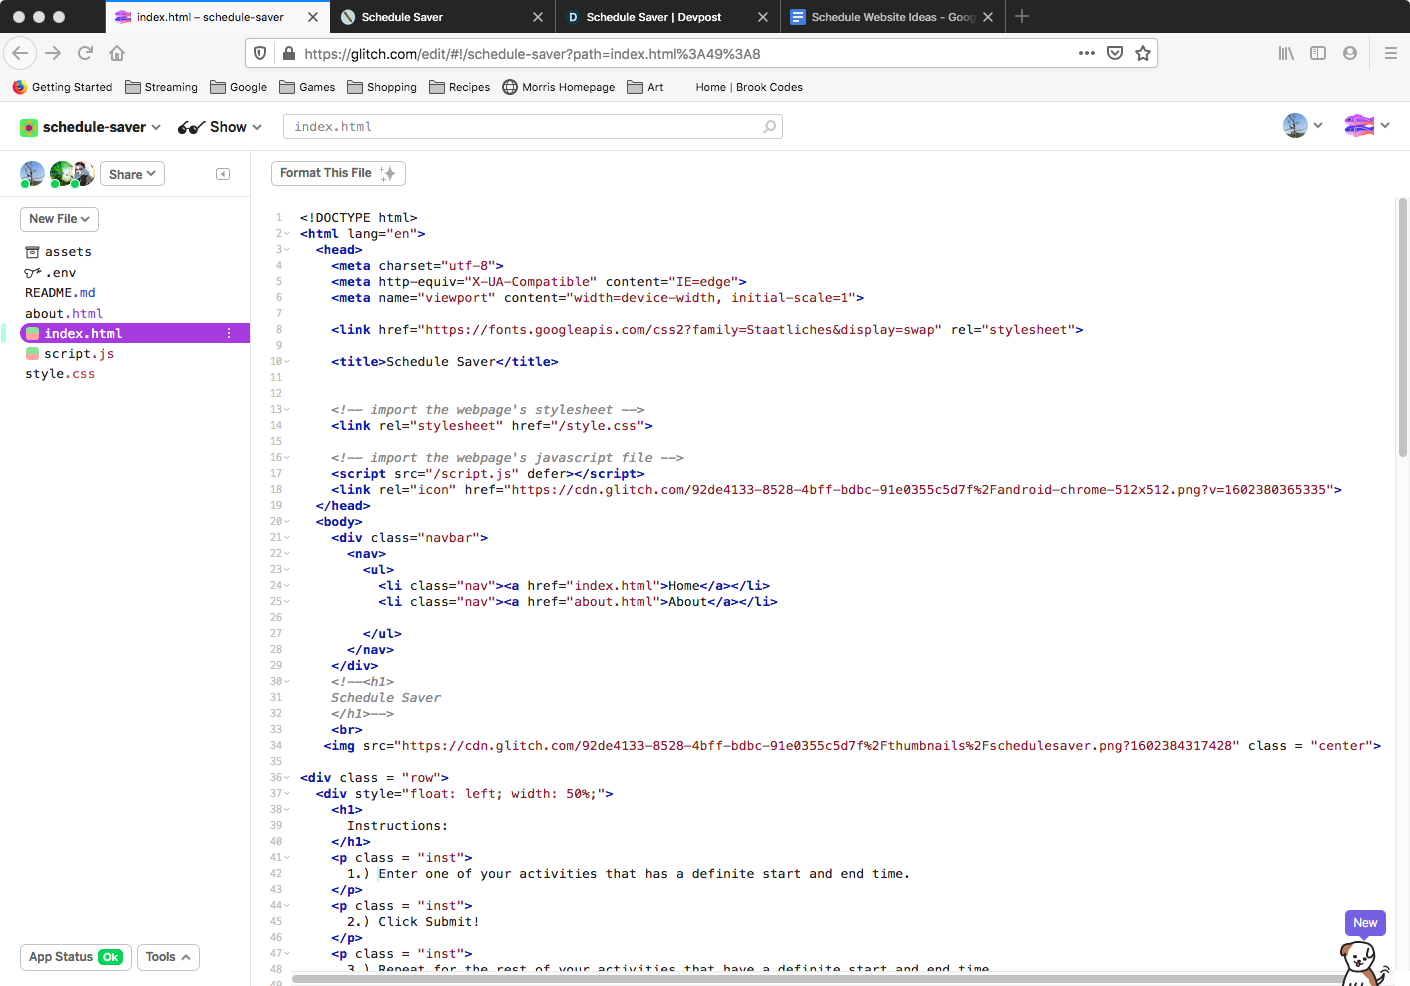Open the Glitch fish logo menu

click(1367, 126)
